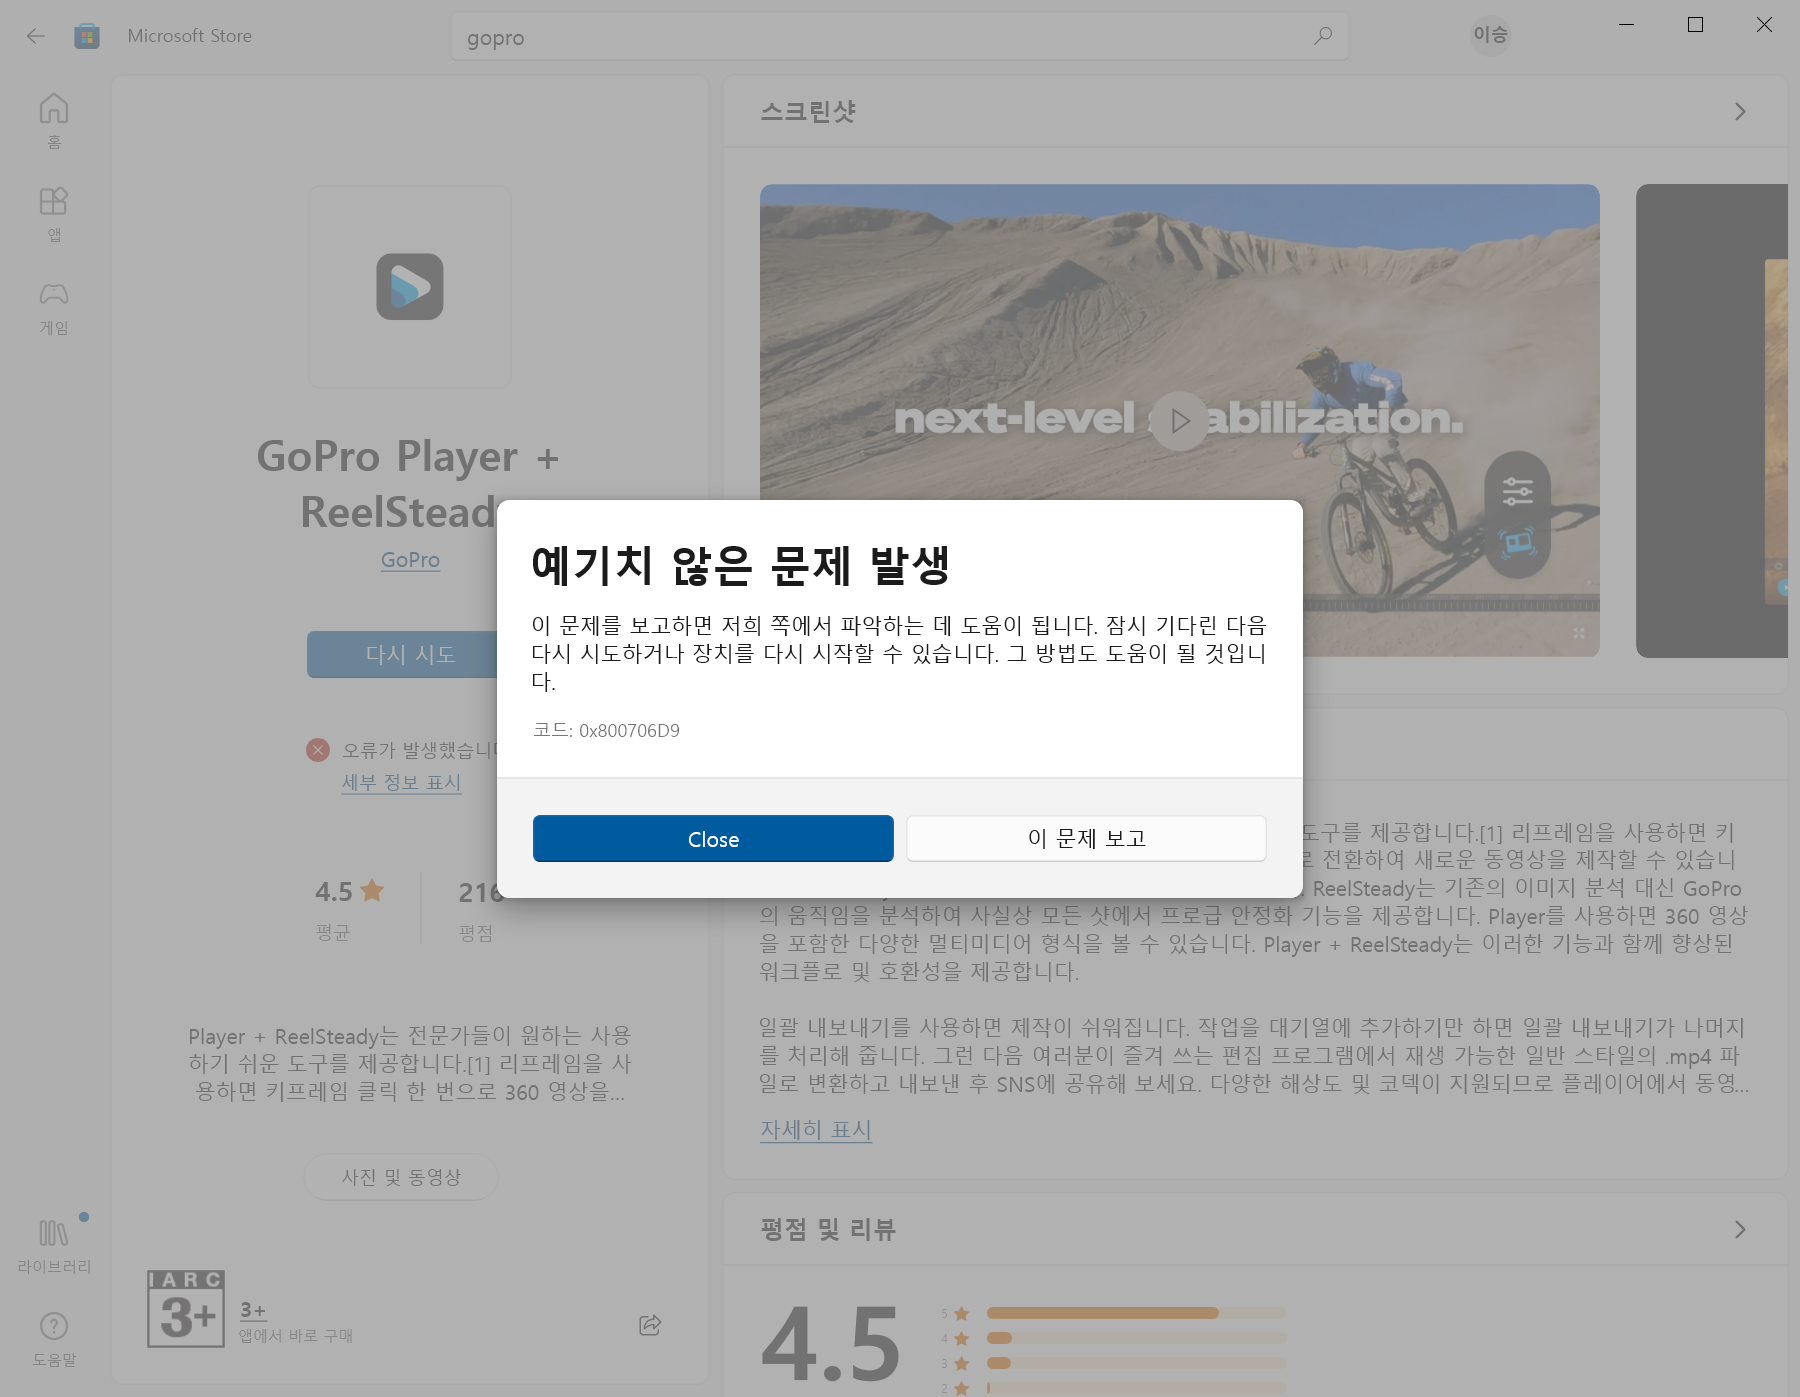
Task: Click the 5-star rating bar
Action: 1136,1313
